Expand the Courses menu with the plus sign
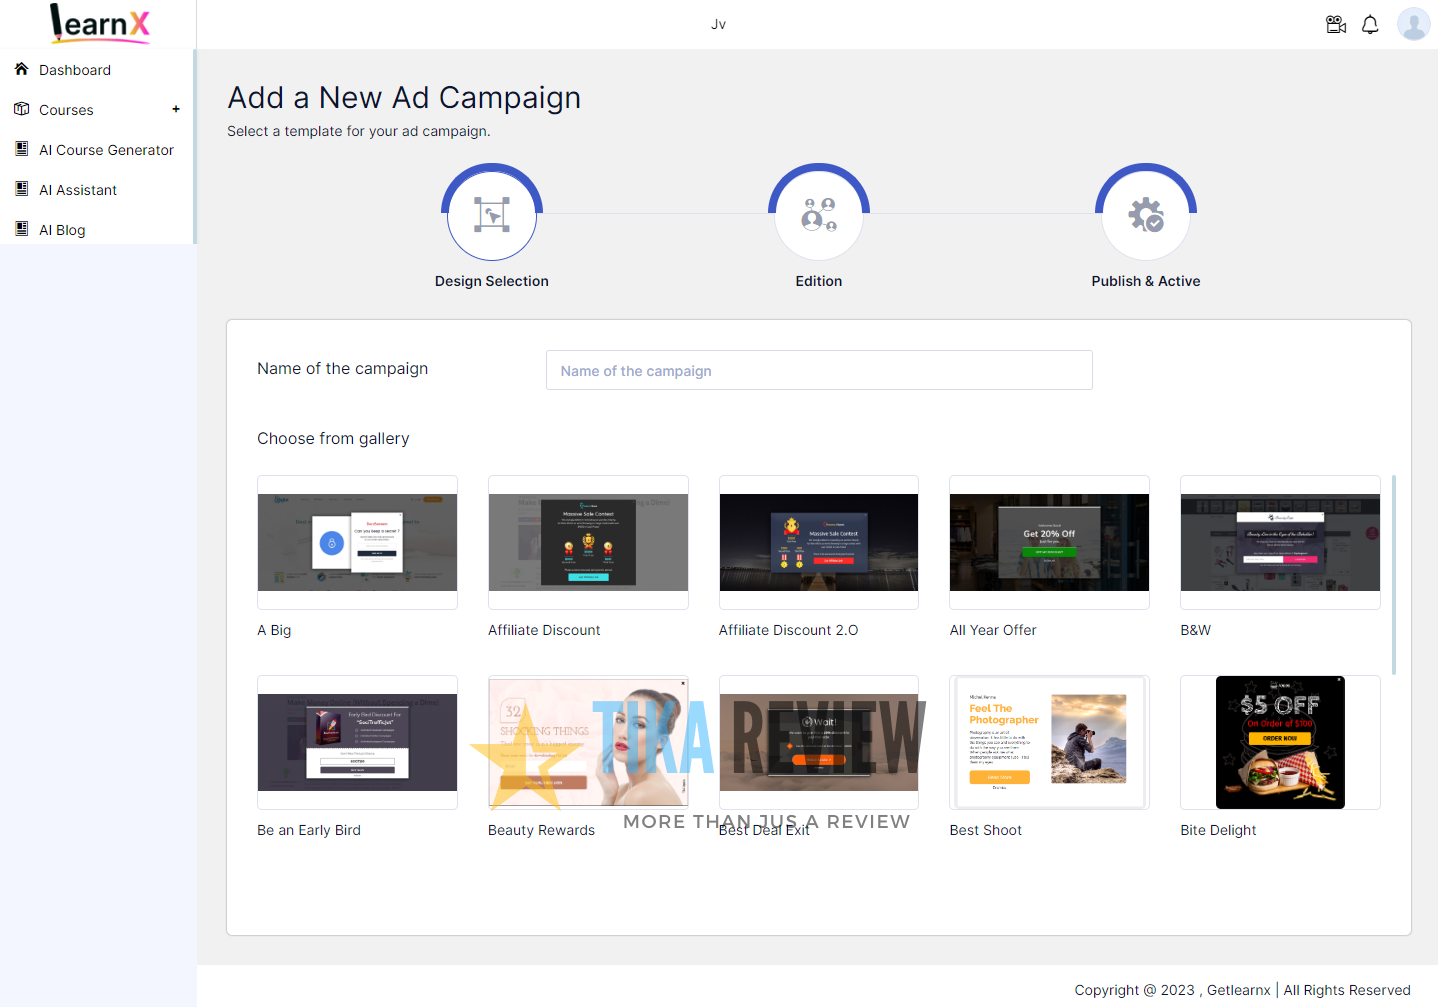1438x1007 pixels. pos(176,109)
